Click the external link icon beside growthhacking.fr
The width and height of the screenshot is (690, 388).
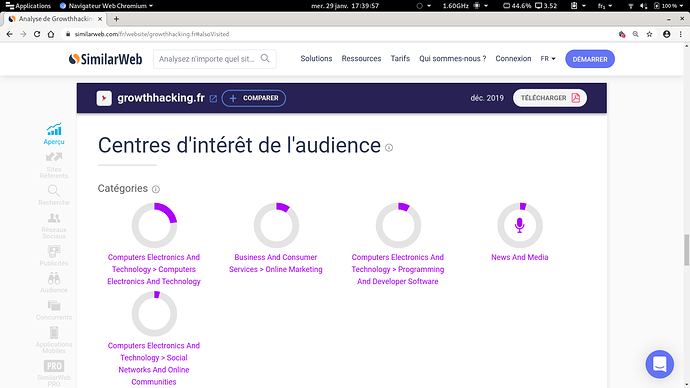[x=213, y=99]
